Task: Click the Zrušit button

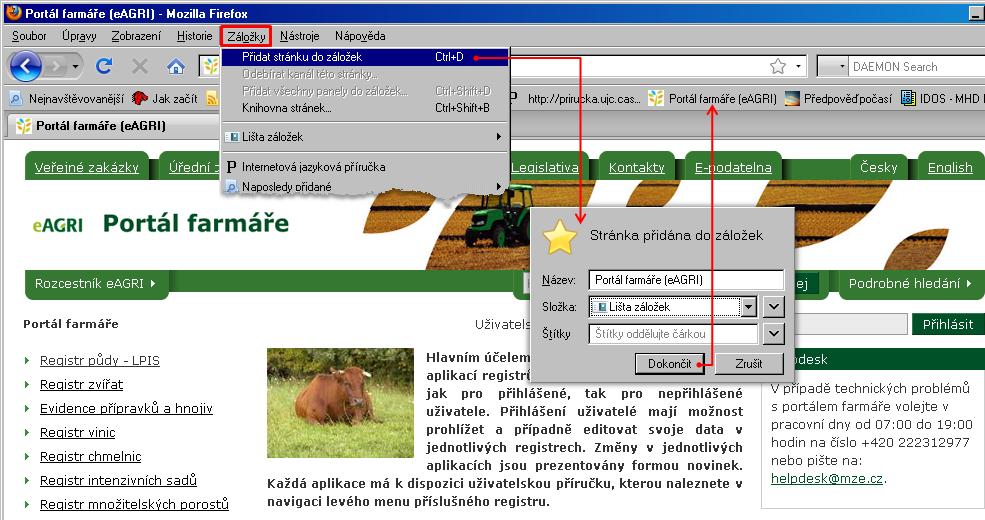Action: tap(749, 364)
